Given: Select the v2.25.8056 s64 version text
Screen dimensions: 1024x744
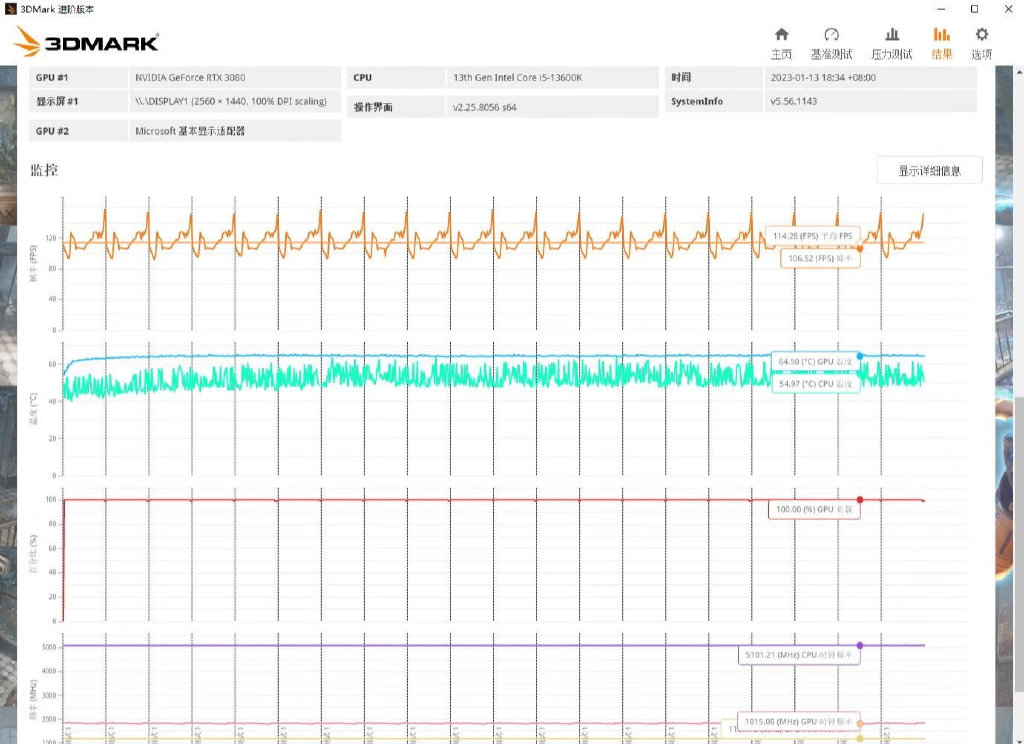Looking at the screenshot, I should 485,107.
